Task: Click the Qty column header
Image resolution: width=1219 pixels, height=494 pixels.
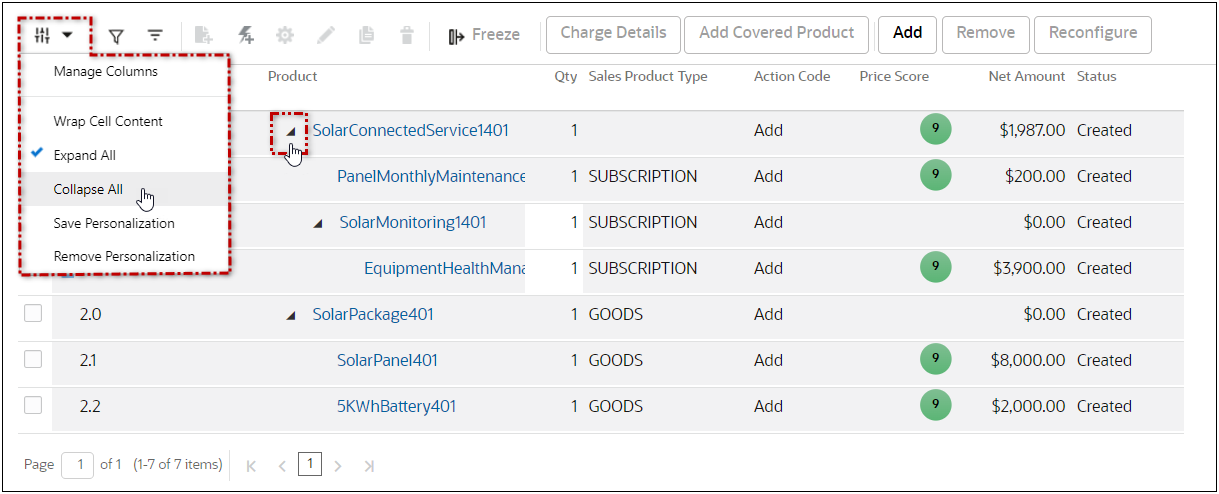Action: [566, 76]
